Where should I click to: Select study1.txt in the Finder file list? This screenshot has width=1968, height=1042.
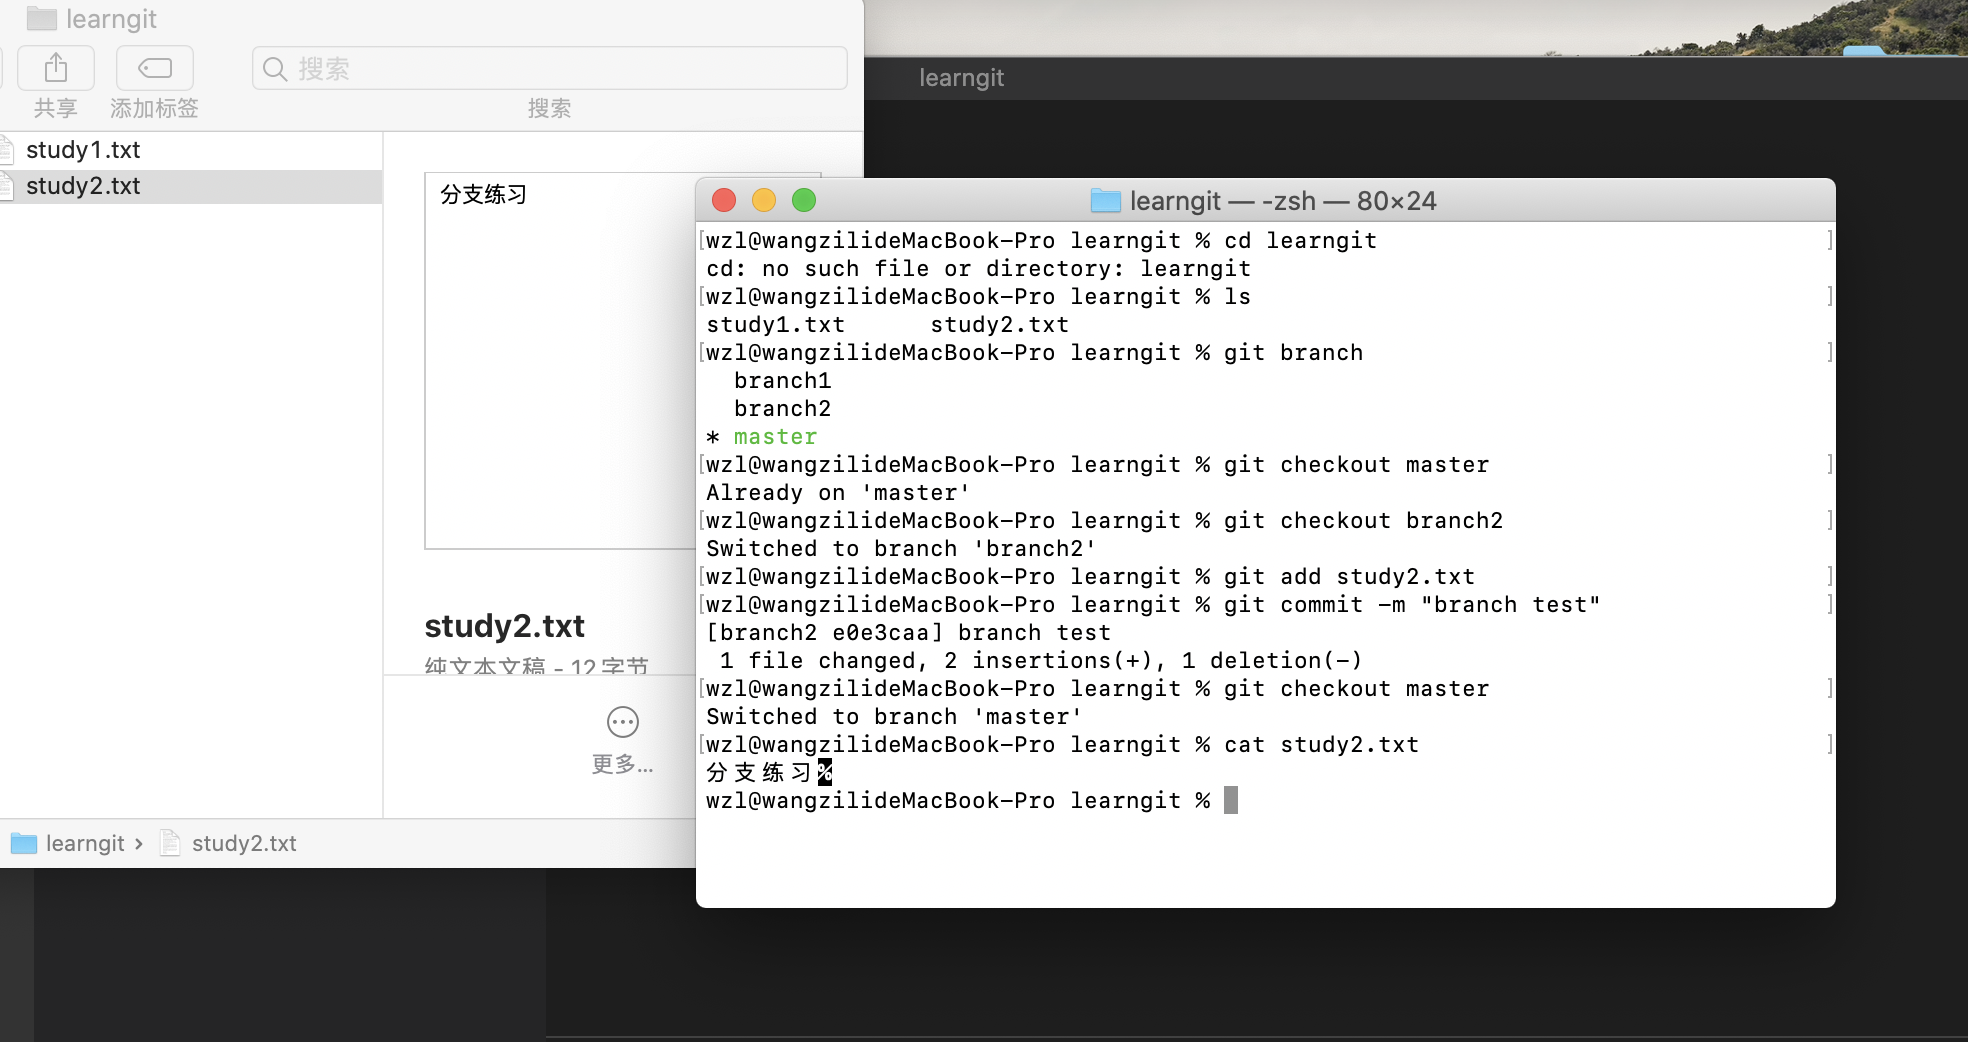coord(191,150)
